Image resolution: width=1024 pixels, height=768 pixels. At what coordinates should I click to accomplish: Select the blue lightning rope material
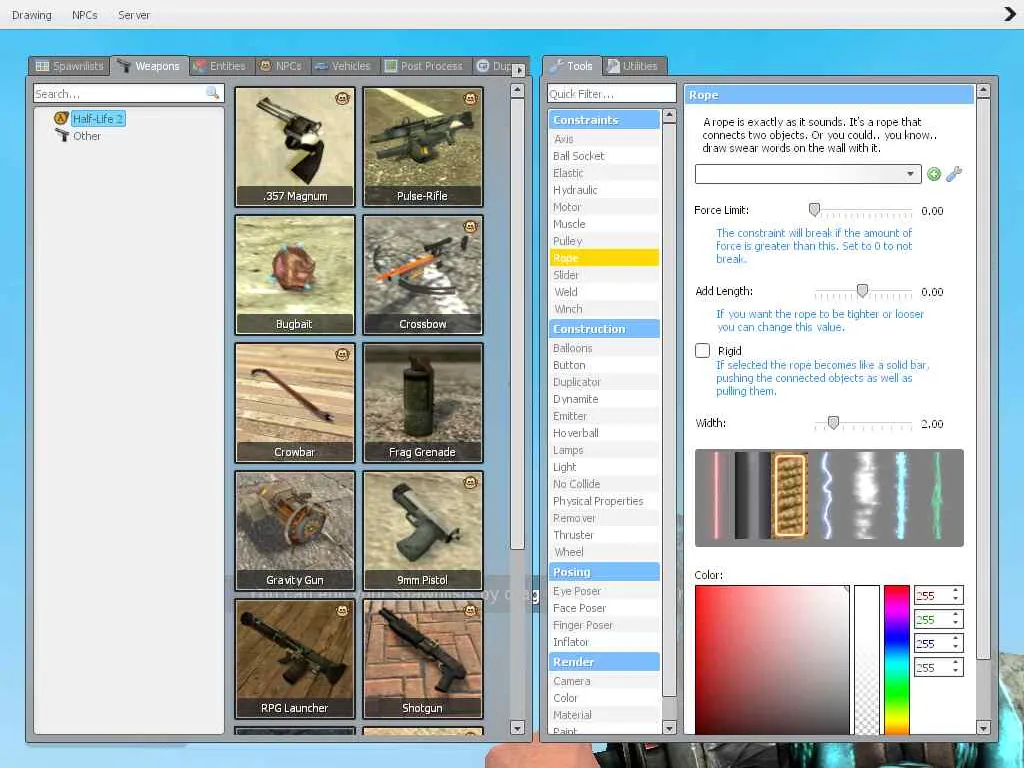tap(827, 496)
